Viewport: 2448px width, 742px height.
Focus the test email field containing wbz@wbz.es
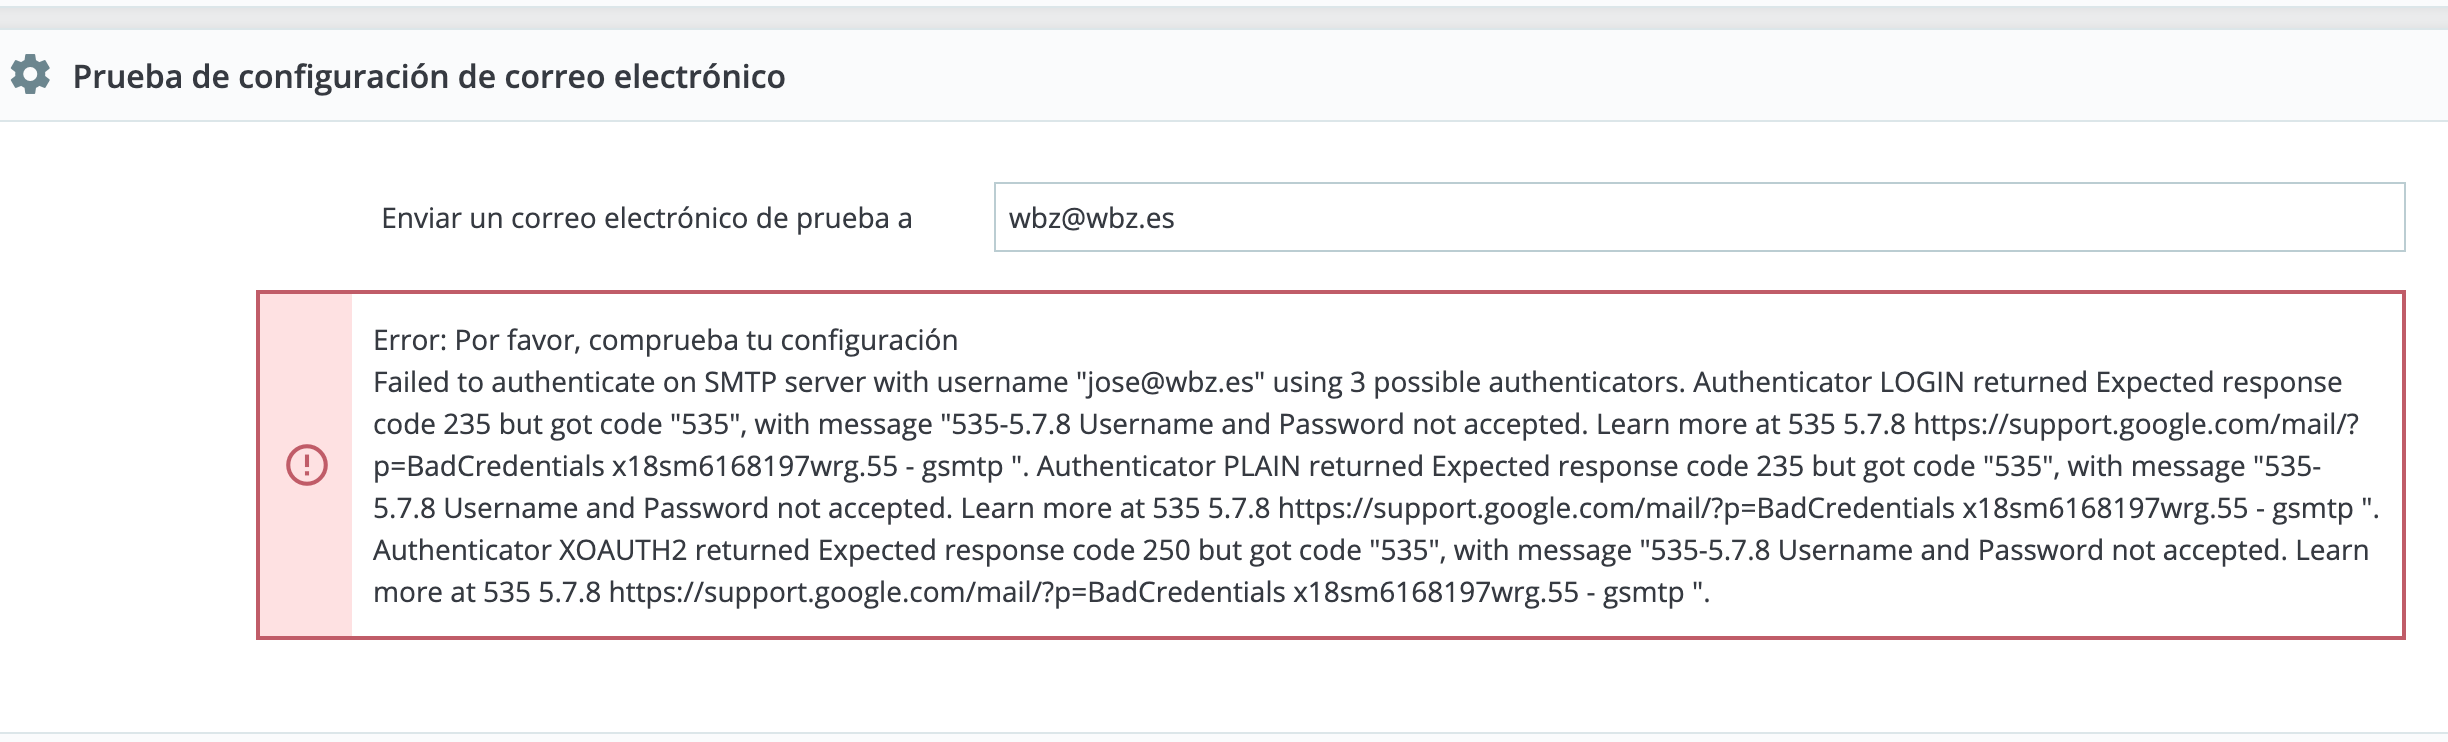(x=1699, y=217)
